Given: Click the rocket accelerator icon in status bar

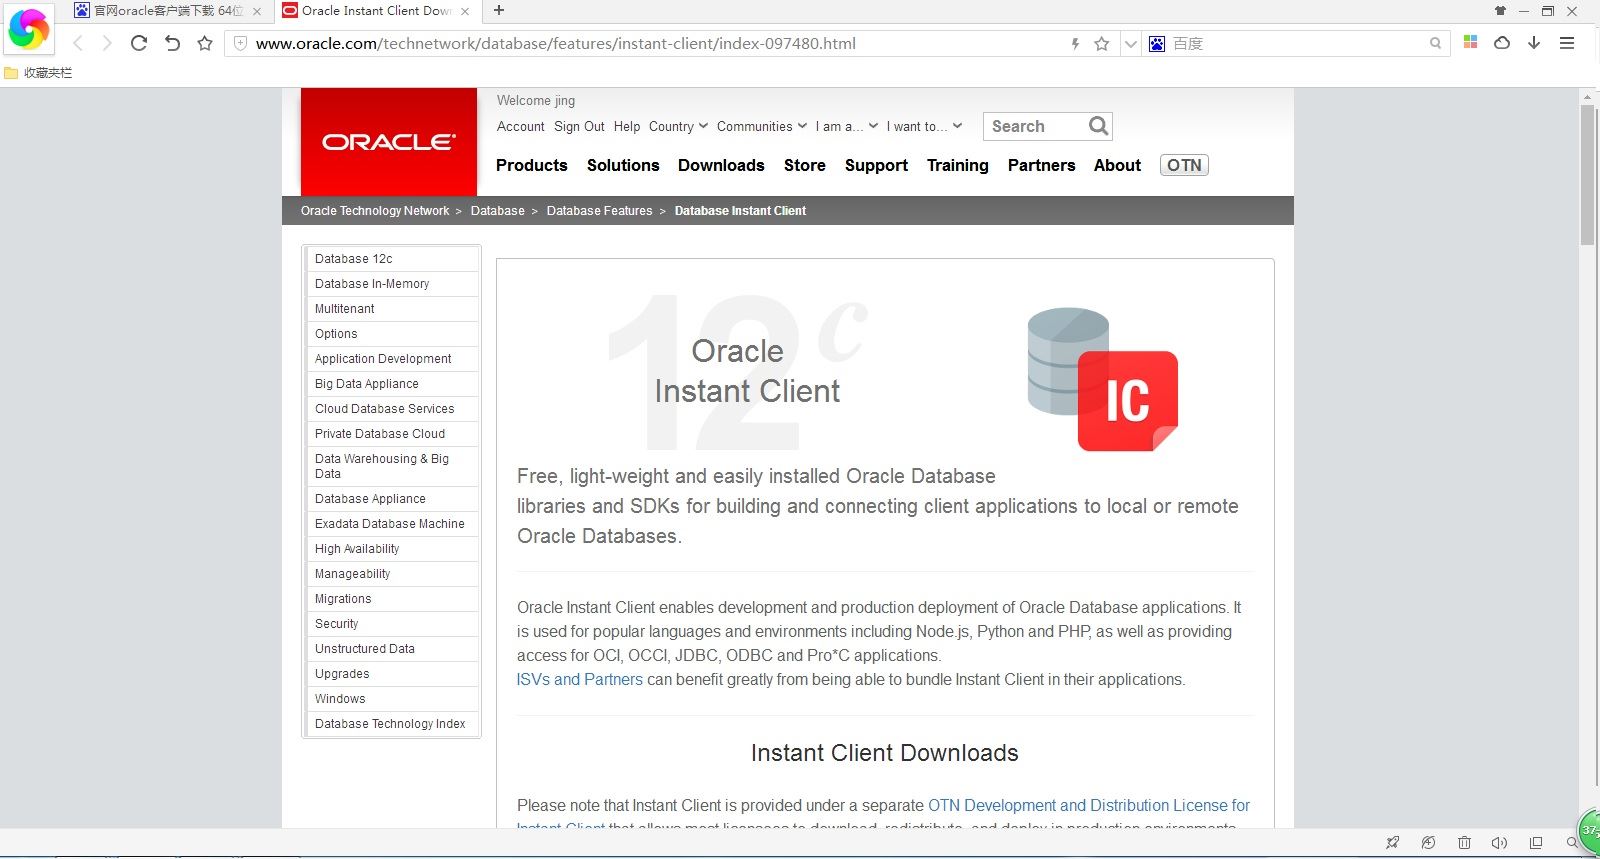Looking at the screenshot, I should pyautogui.click(x=1392, y=843).
